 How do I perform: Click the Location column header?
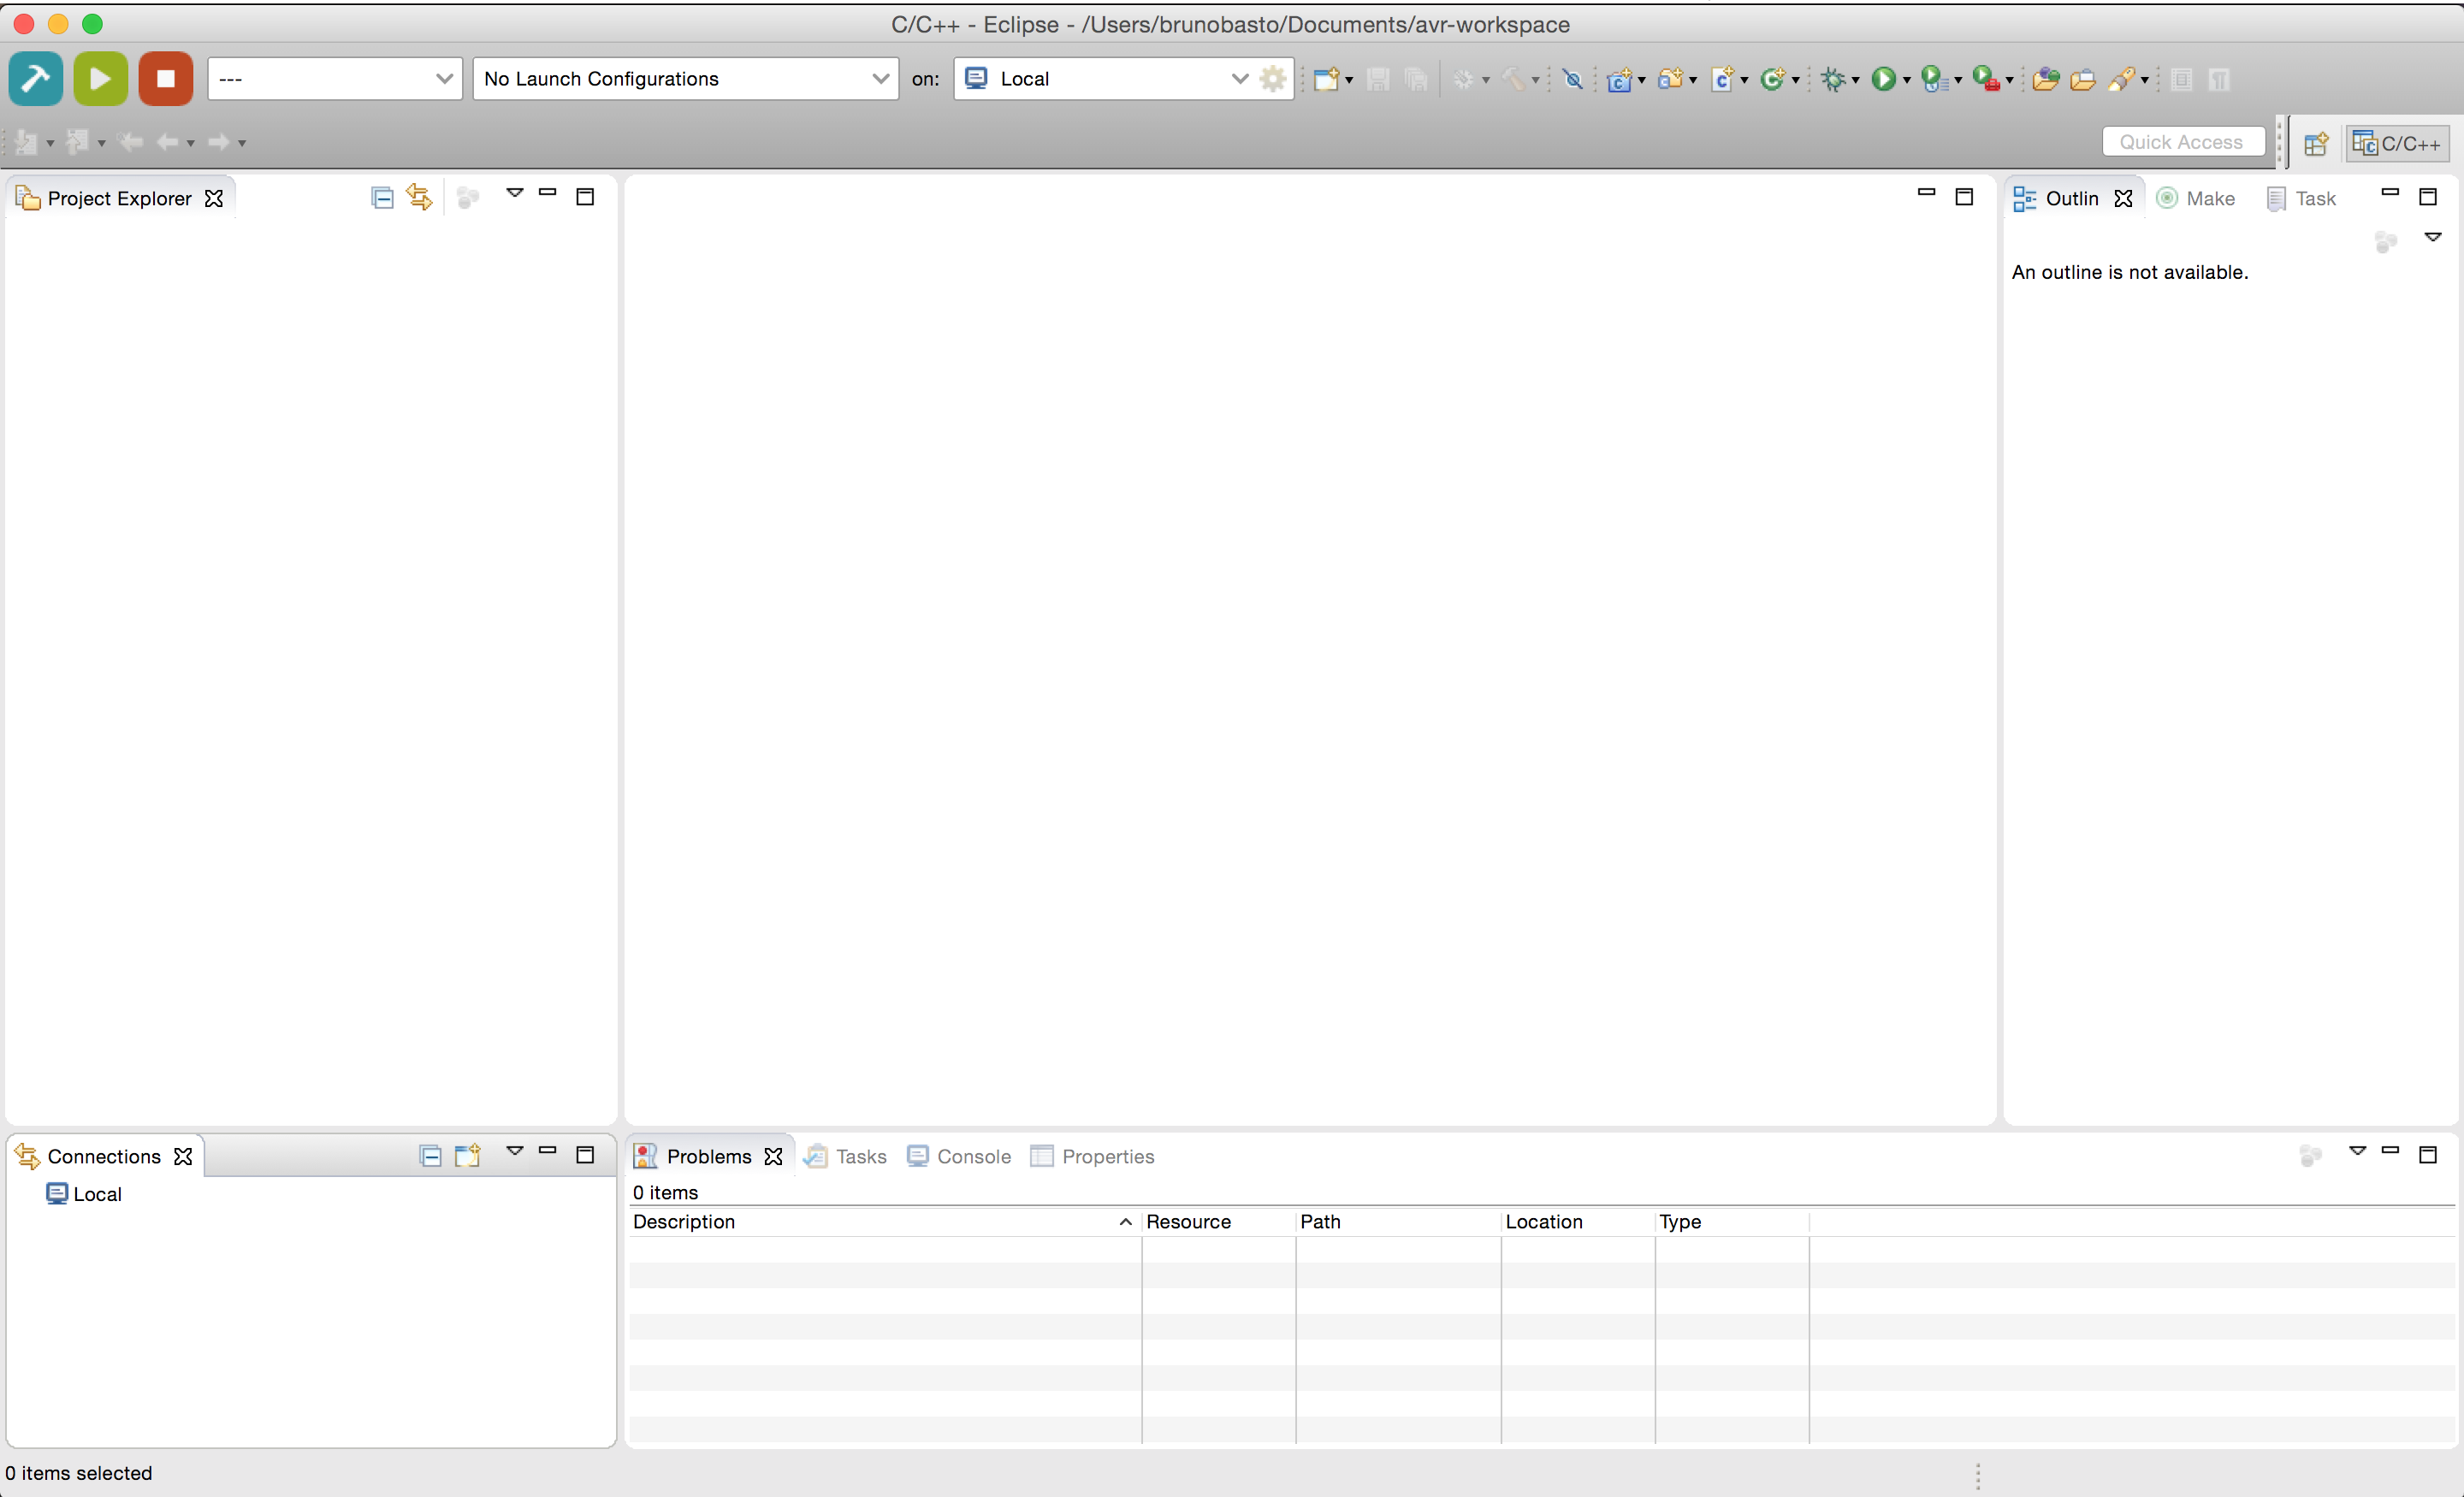[1578, 1222]
